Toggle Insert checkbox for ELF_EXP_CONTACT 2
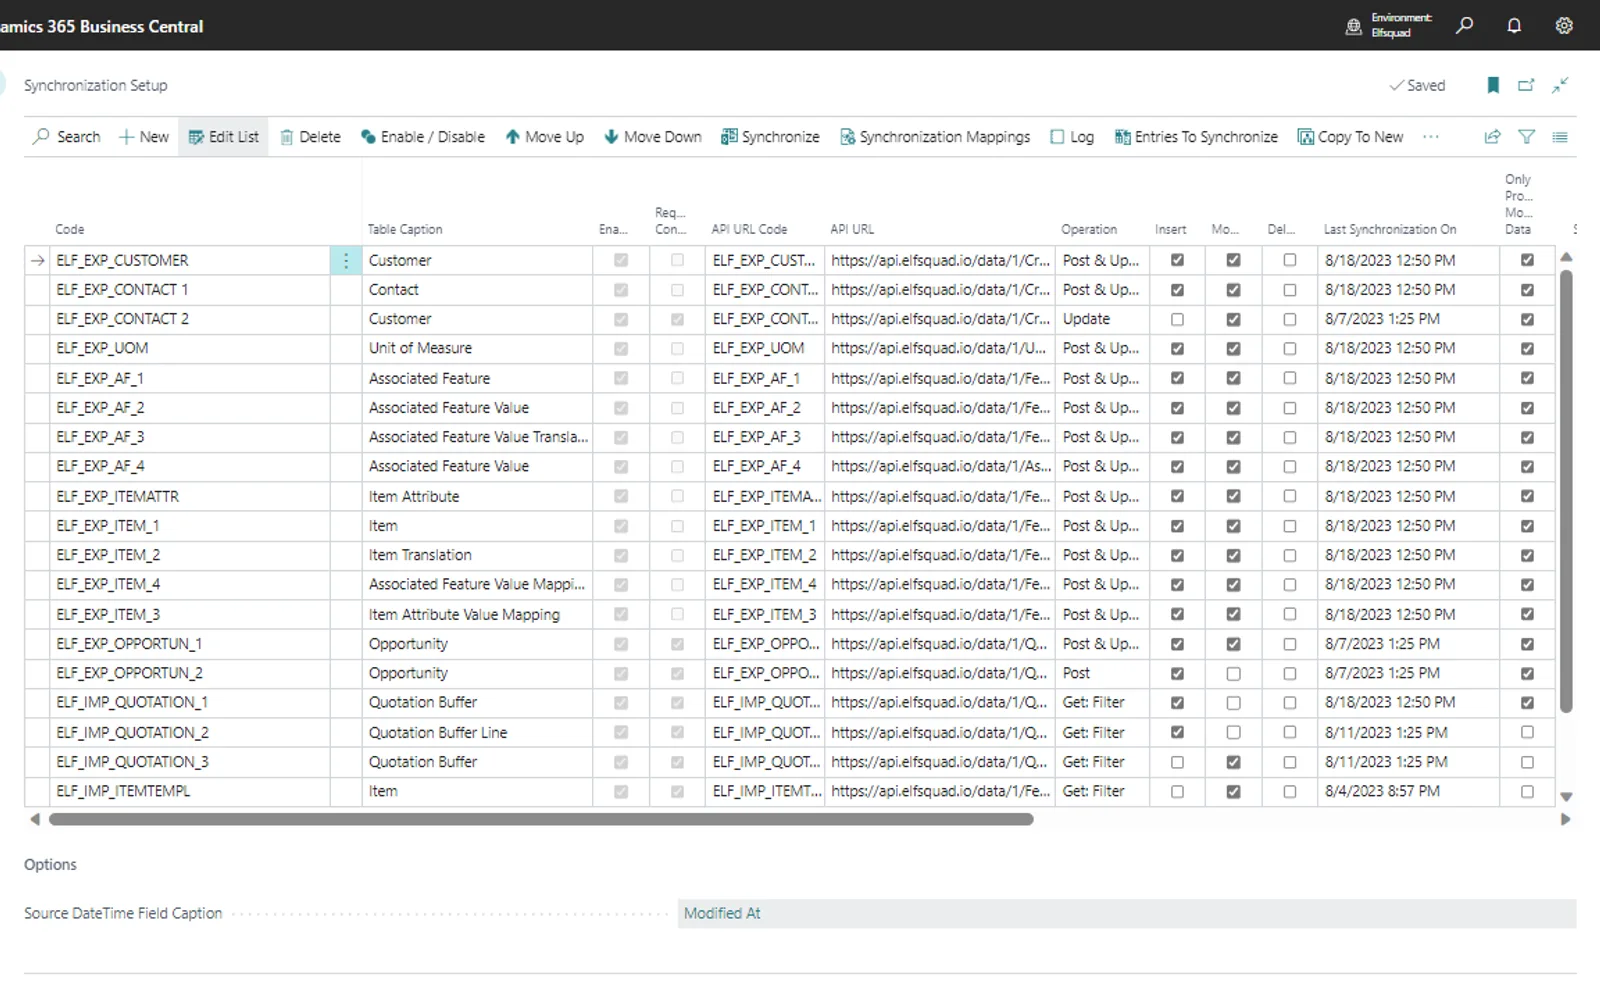 [1177, 319]
